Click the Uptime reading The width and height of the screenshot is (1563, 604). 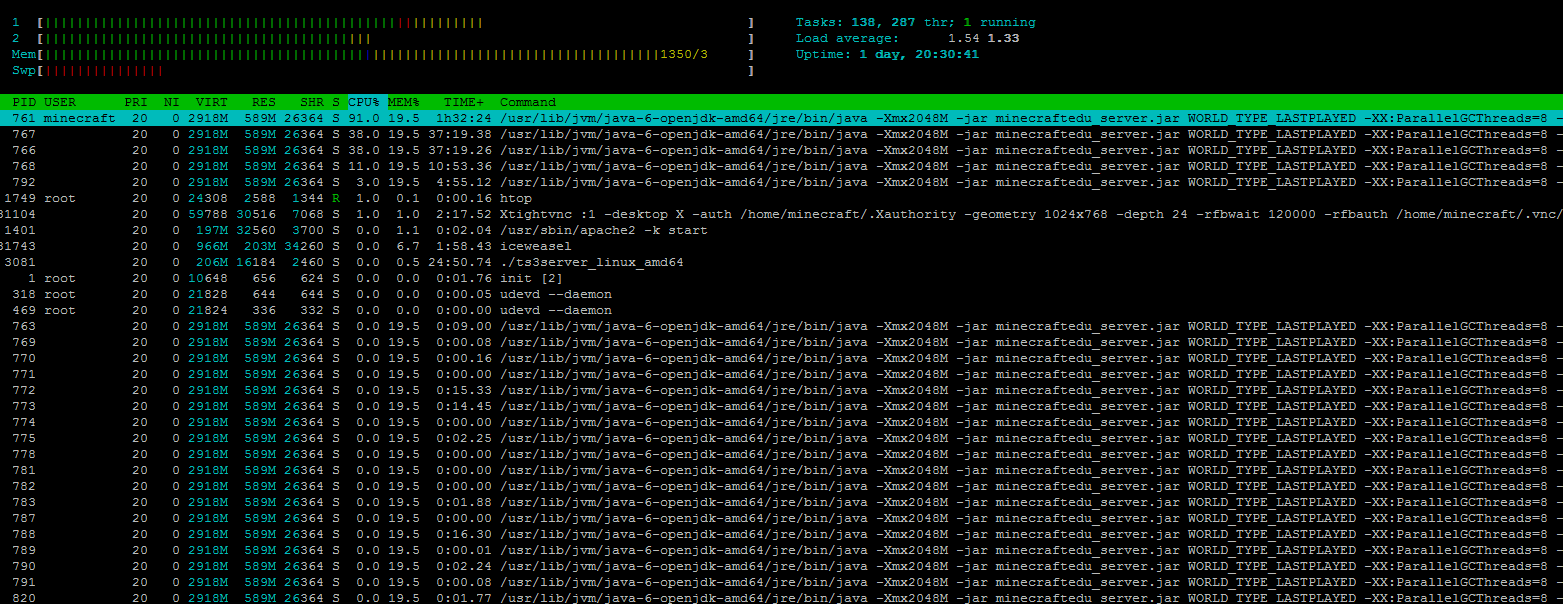click(888, 54)
